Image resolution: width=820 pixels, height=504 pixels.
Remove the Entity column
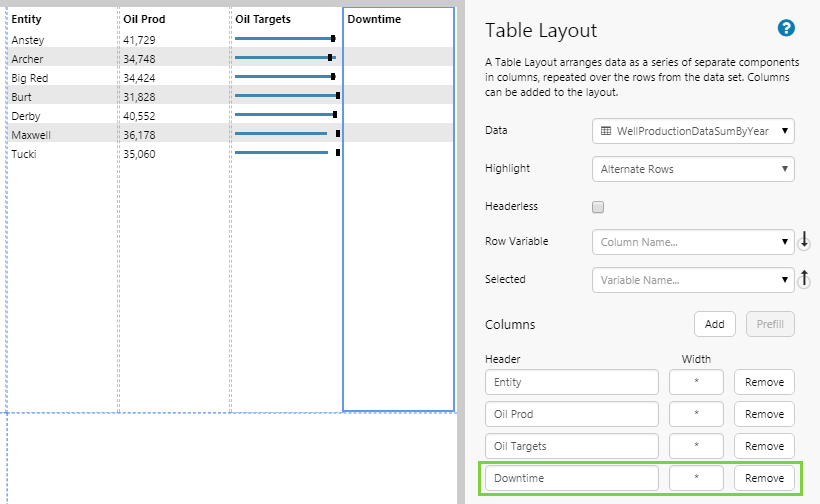(x=764, y=382)
